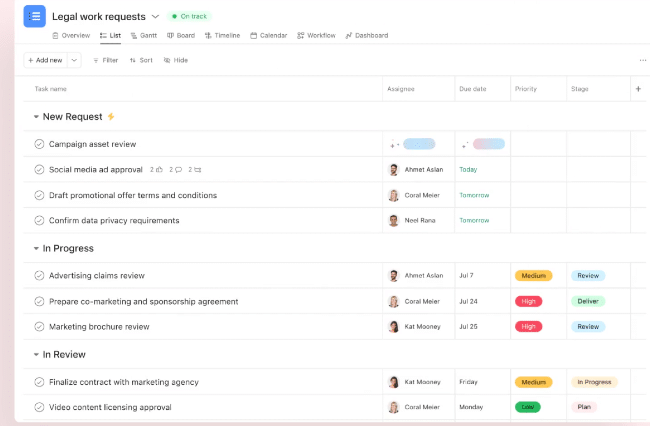Screen dimensions: 650x433
Task: Switch to the Board tab
Action: [180, 35]
